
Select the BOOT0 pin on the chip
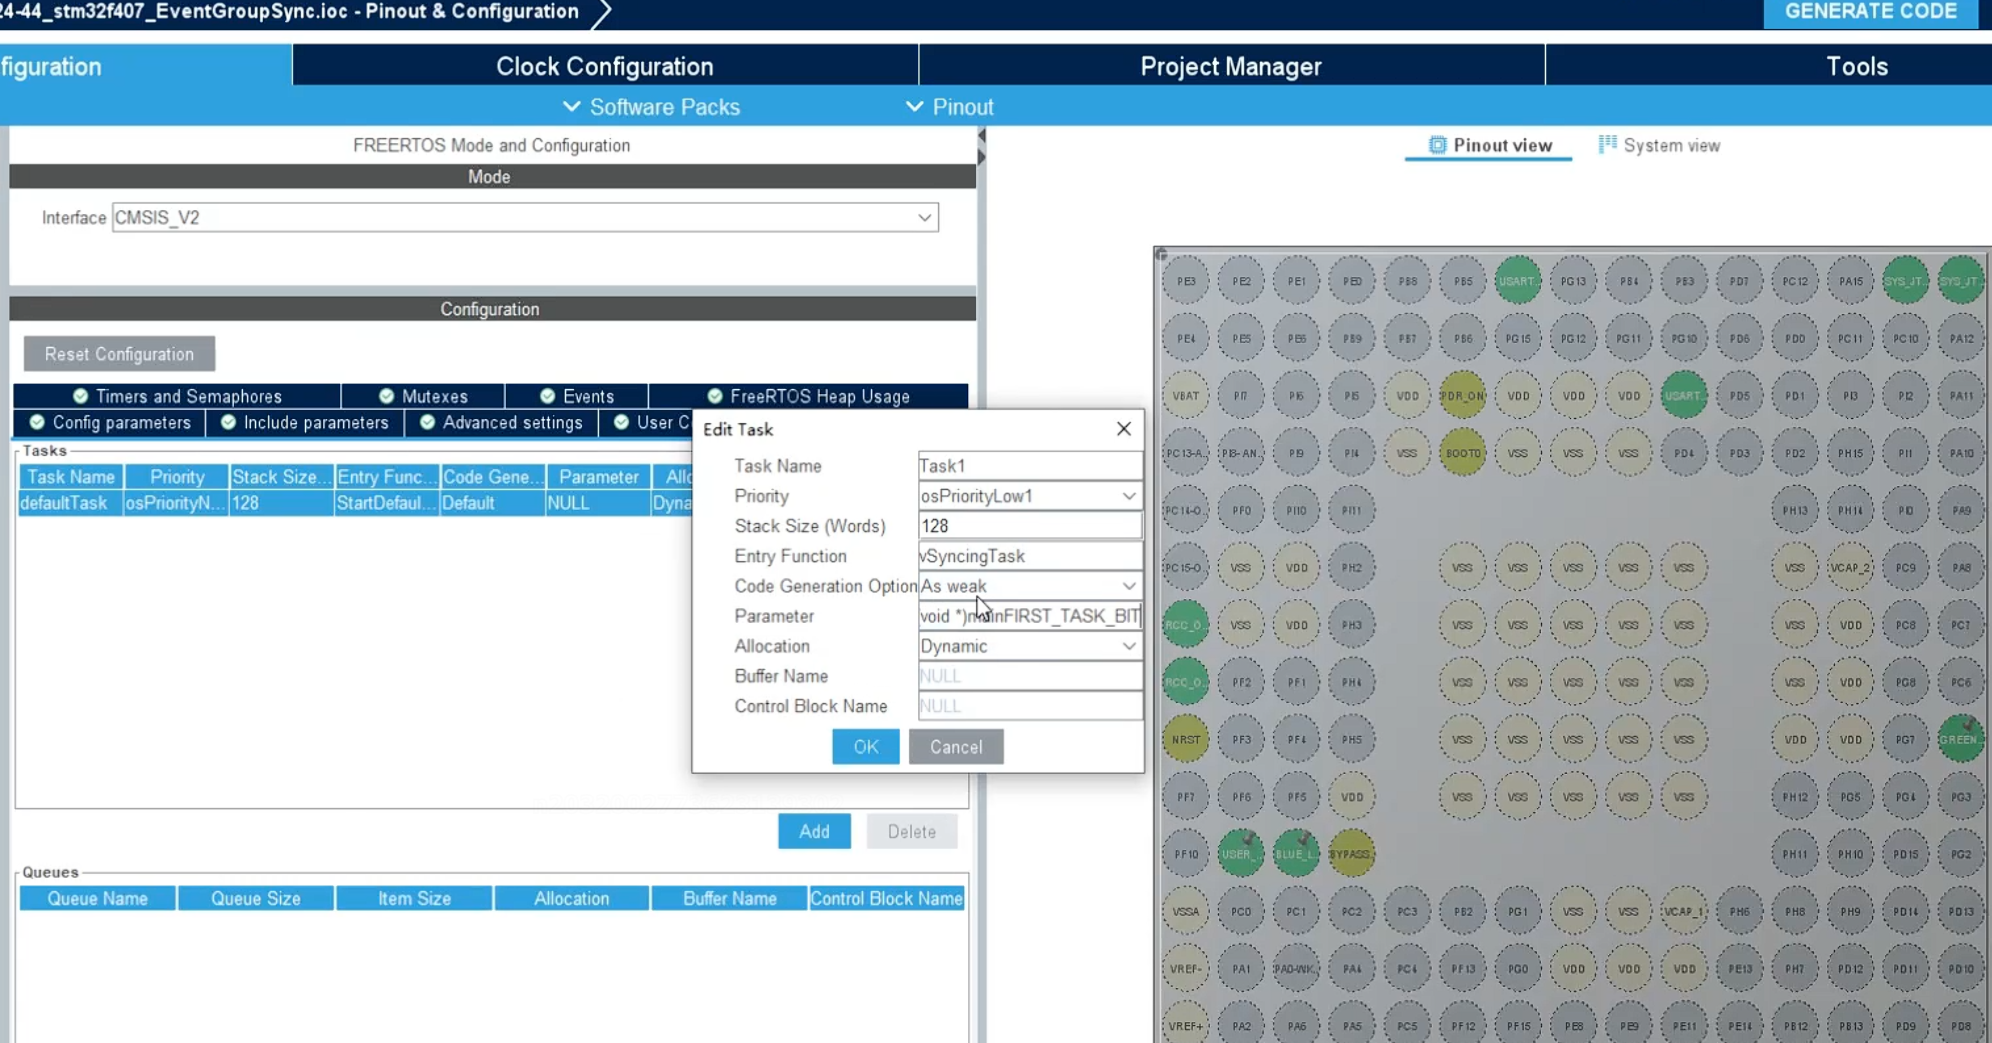1462,453
